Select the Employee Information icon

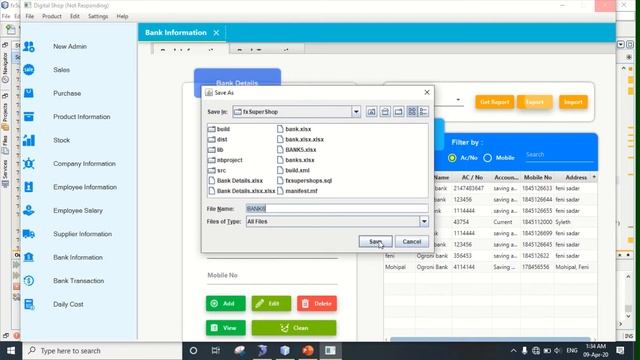(x=29, y=187)
